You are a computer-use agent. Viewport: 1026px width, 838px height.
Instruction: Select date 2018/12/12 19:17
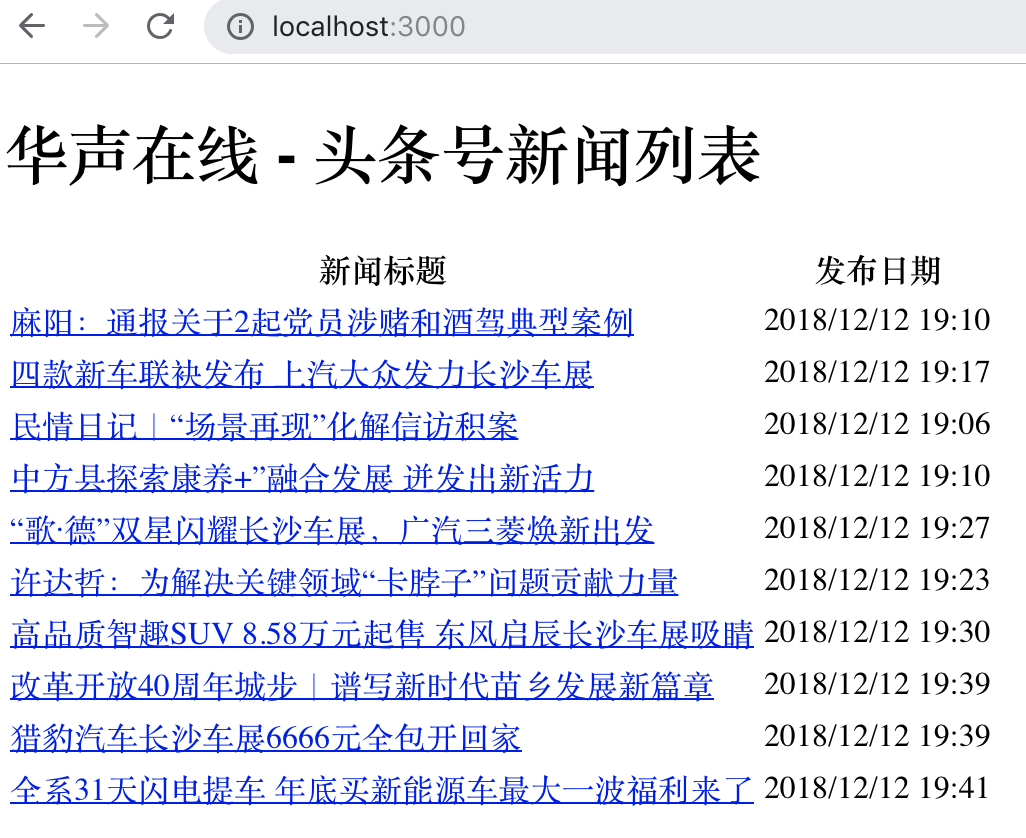coord(877,372)
